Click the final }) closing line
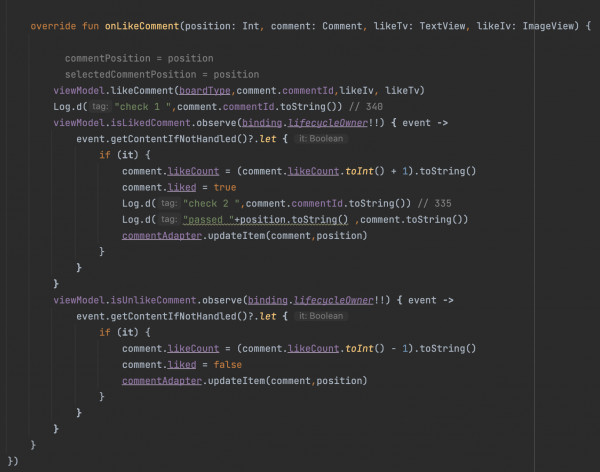 click(x=13, y=461)
